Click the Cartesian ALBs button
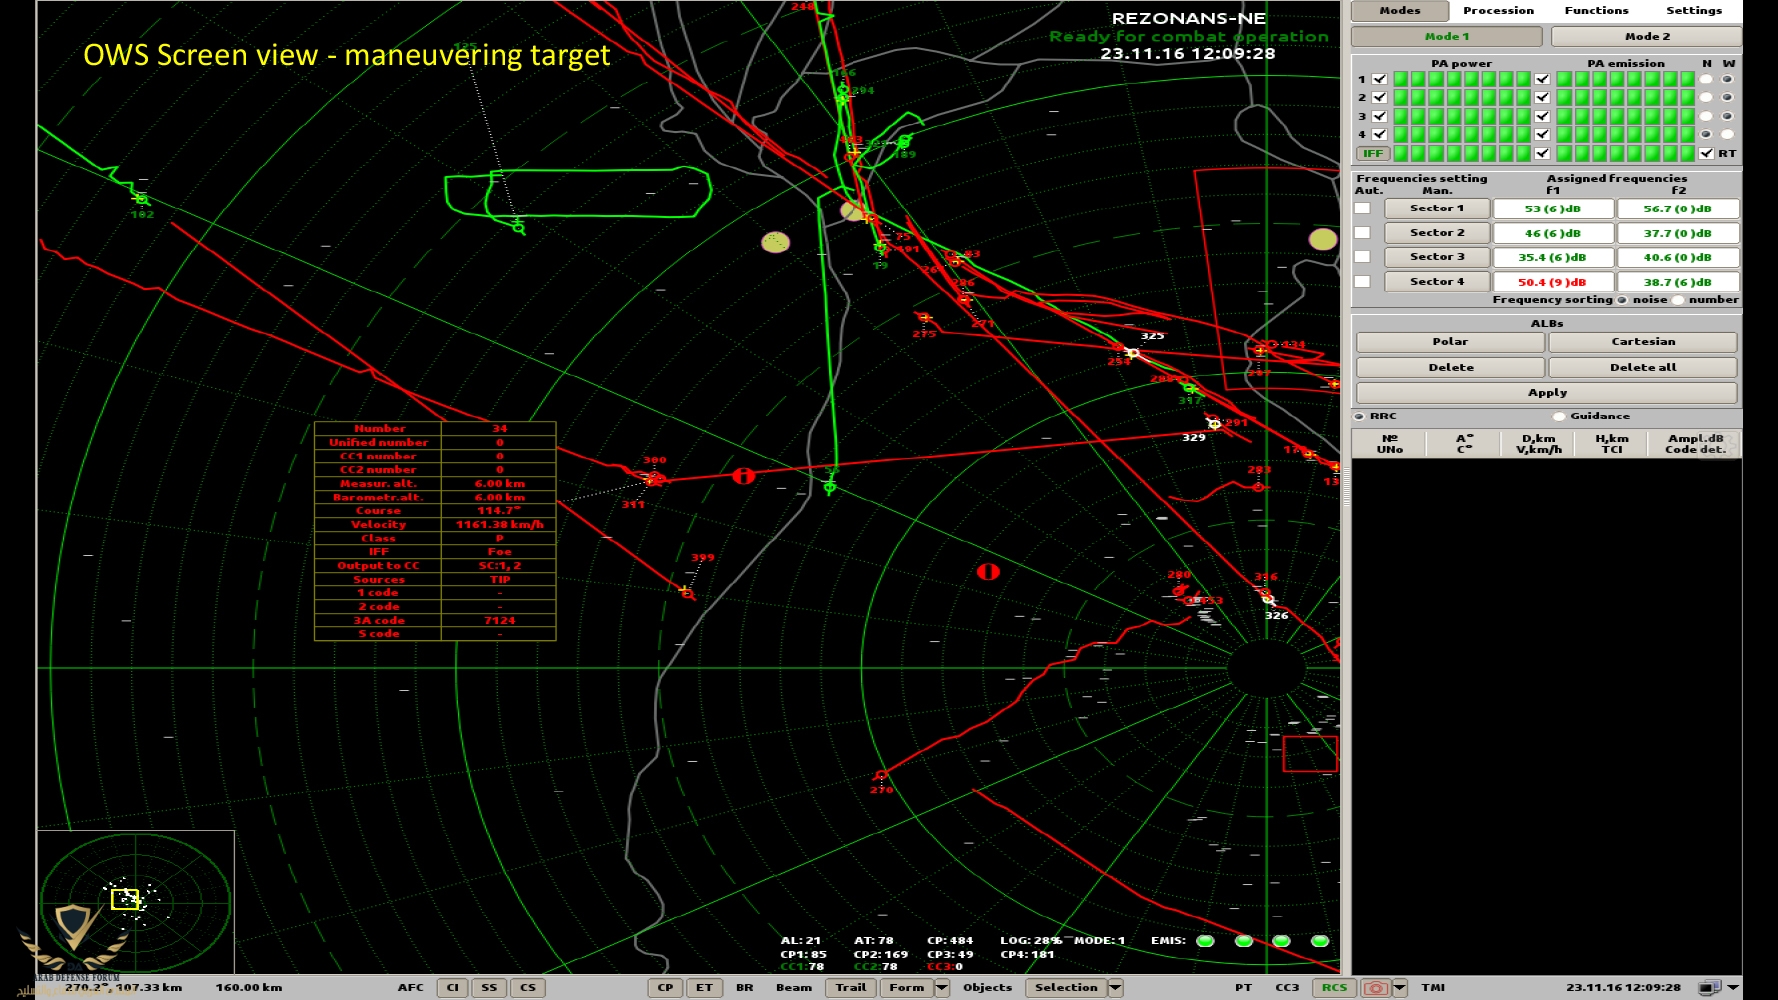This screenshot has height=1000, width=1778. coord(1643,342)
